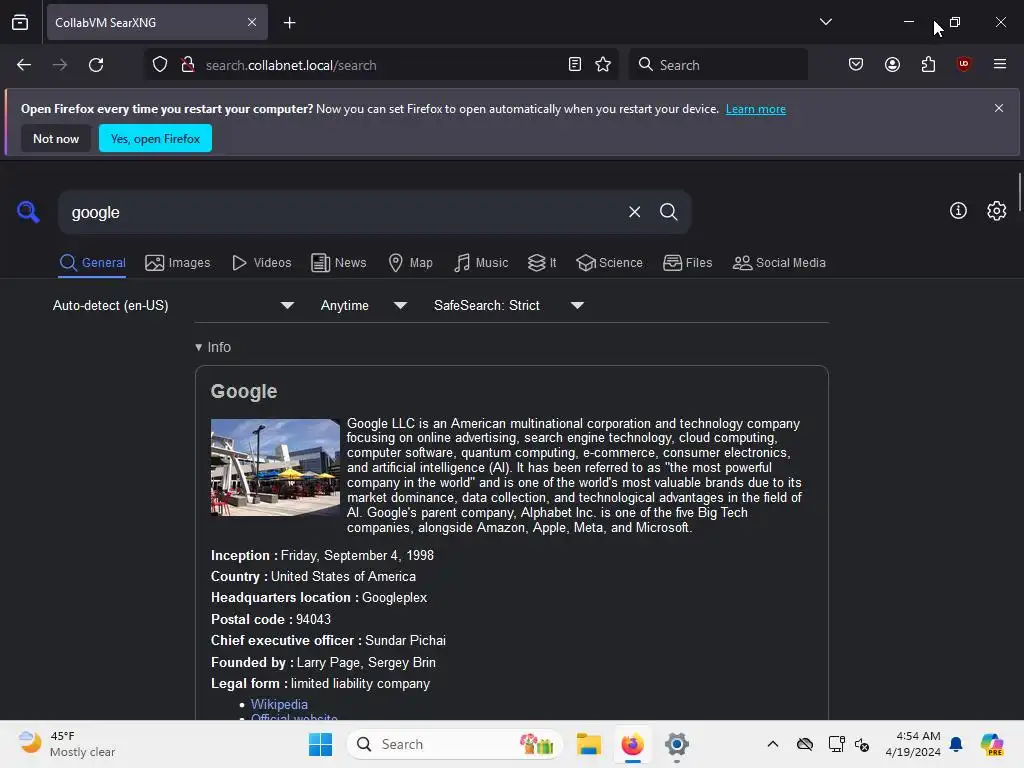
Task: Click the 'Sundar Pichai' text
Action: (406, 641)
